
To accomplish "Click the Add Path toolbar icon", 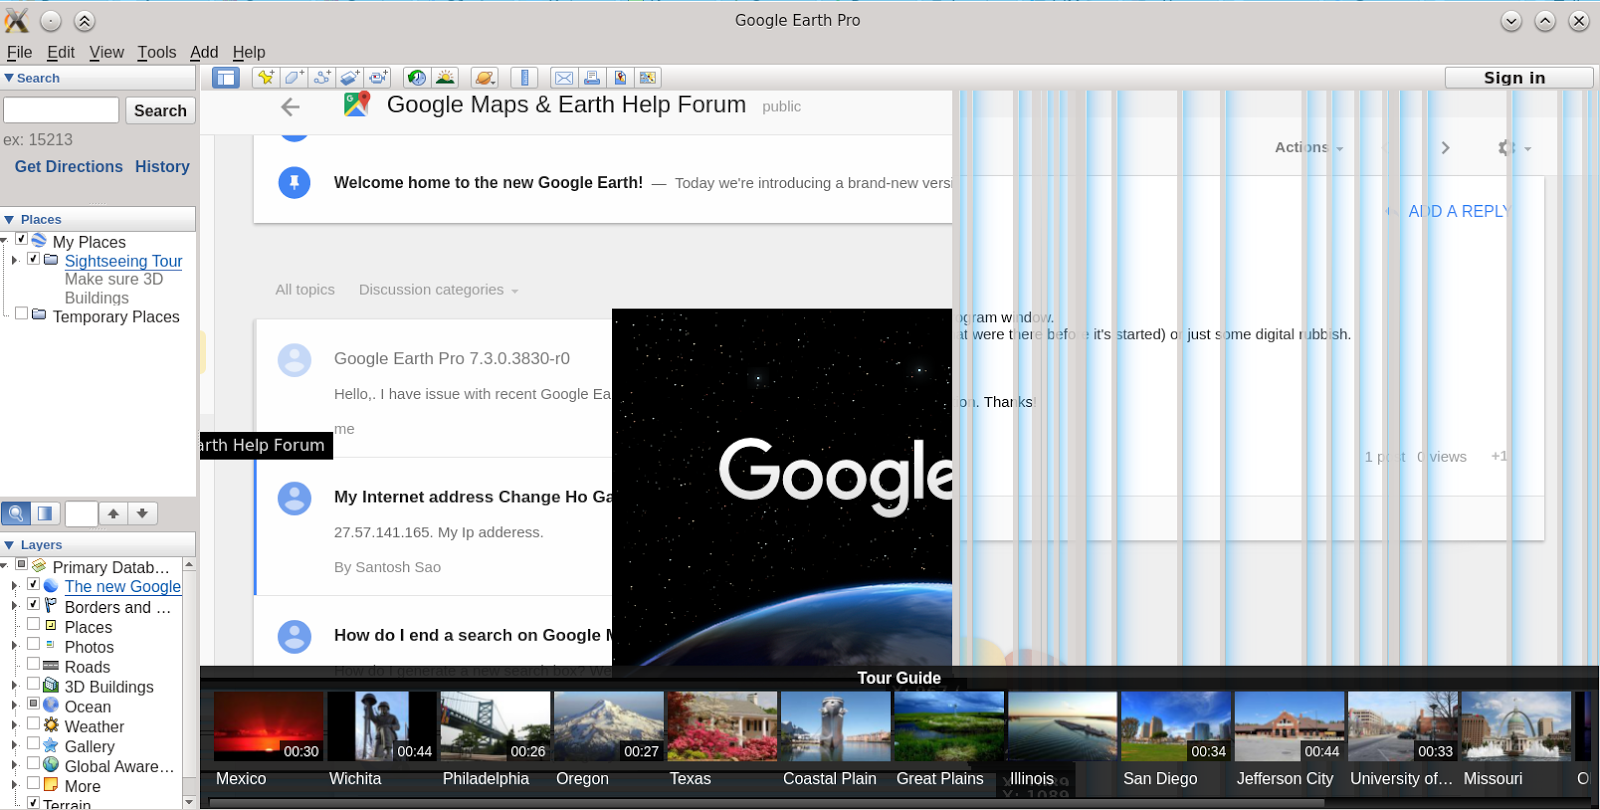I will point(322,78).
